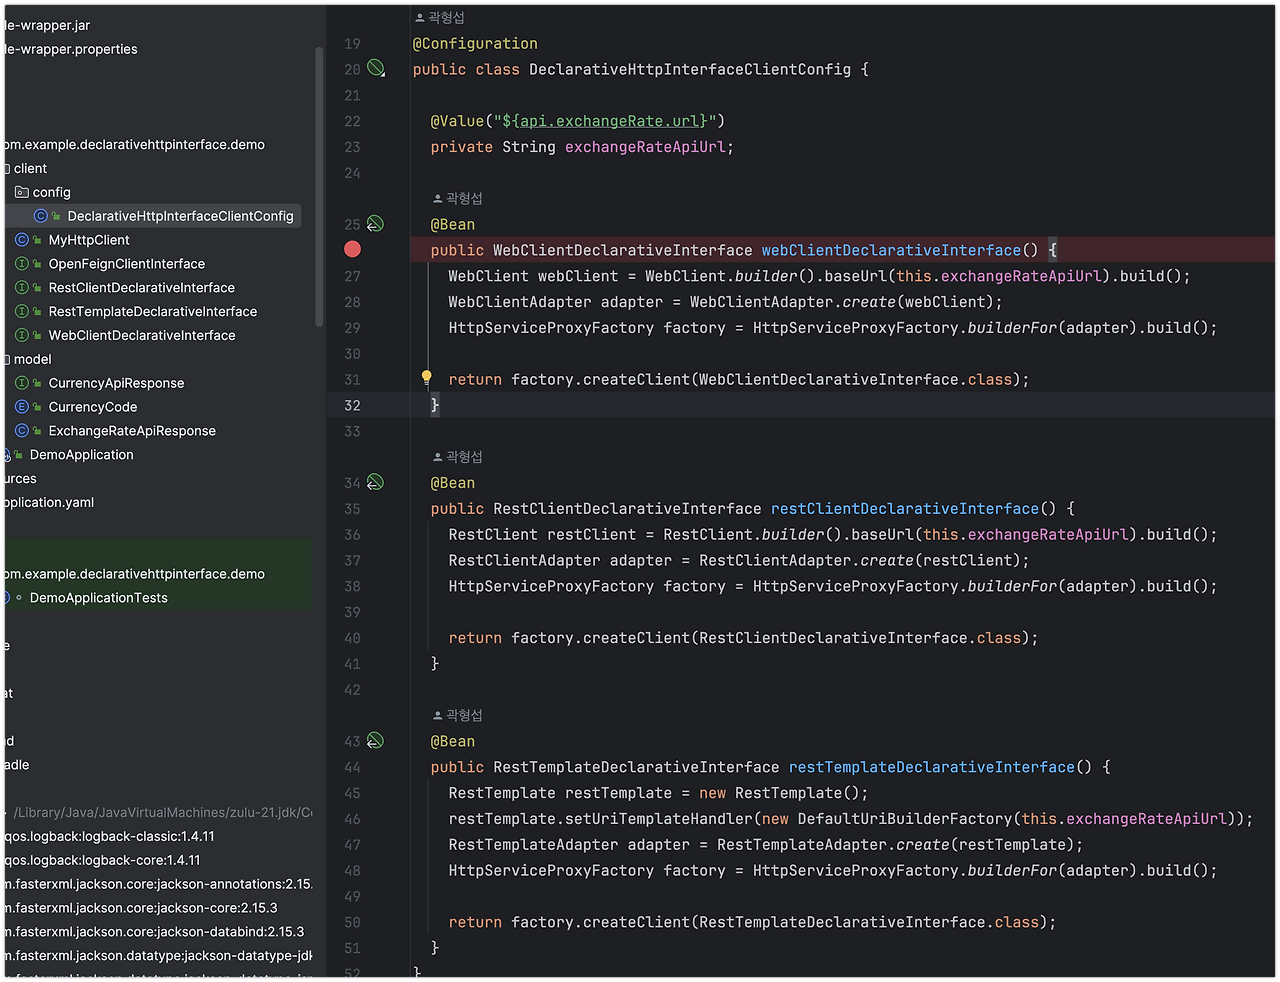Open the intention bulb on the return statement line
The width and height of the screenshot is (1280, 982).
427,378
